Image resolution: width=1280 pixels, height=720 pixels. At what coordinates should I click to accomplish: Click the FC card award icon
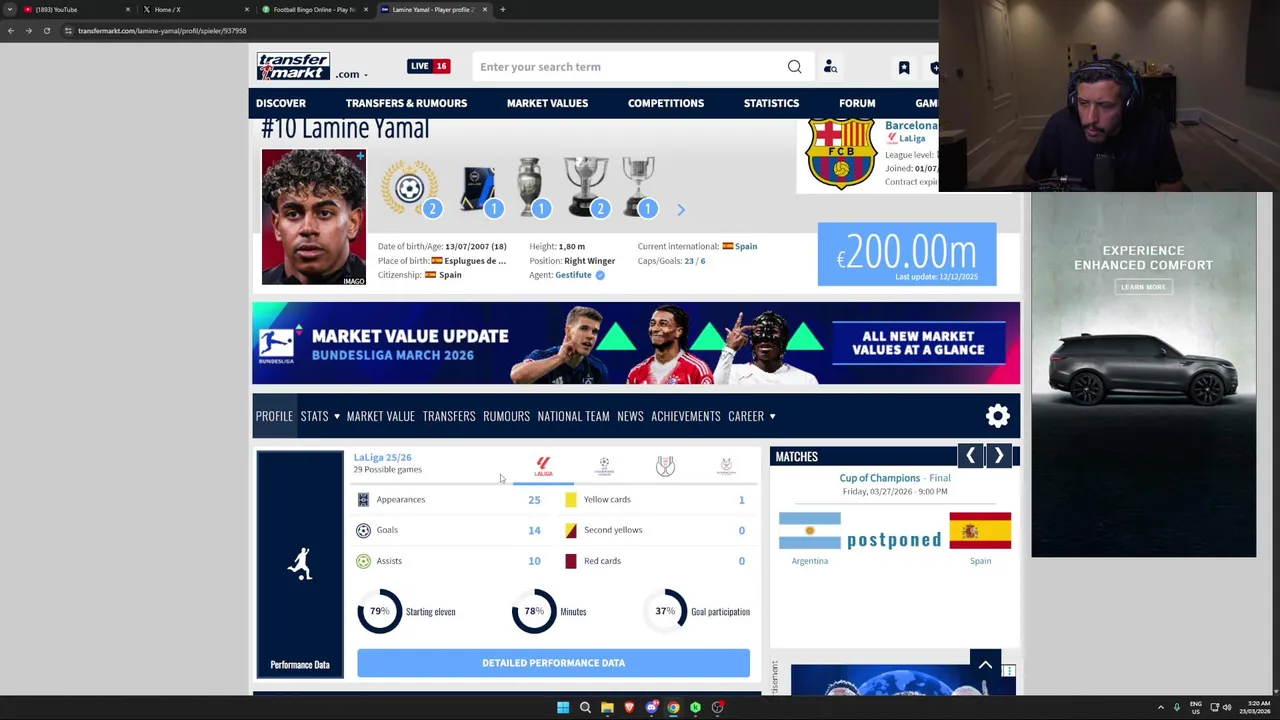pos(479,188)
